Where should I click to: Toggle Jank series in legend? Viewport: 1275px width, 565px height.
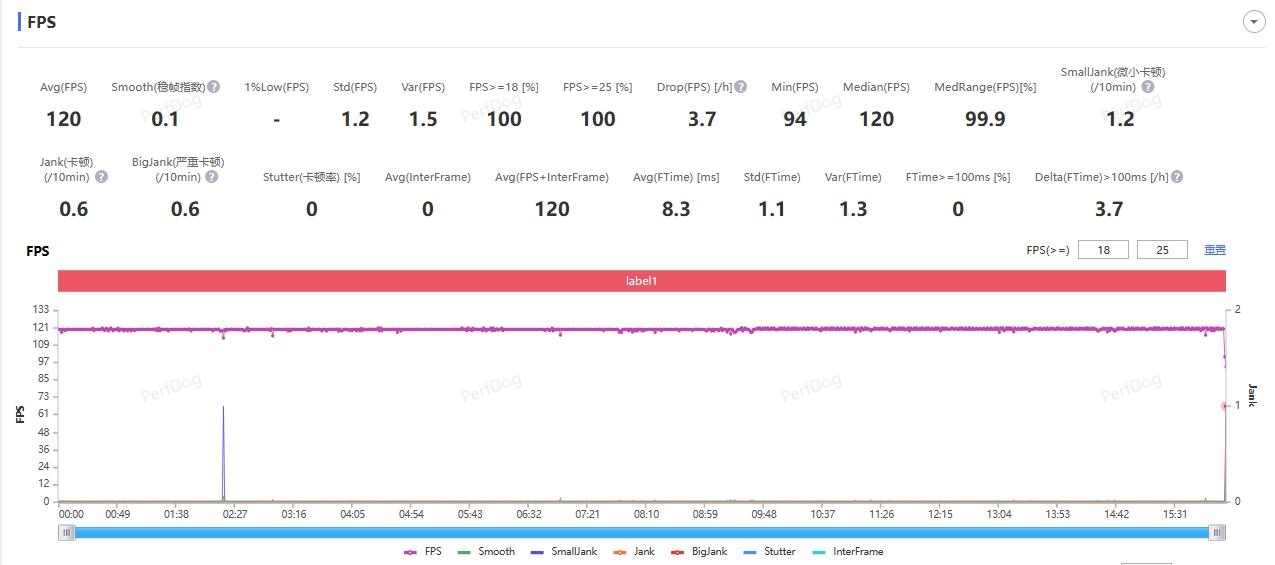[x=633, y=551]
